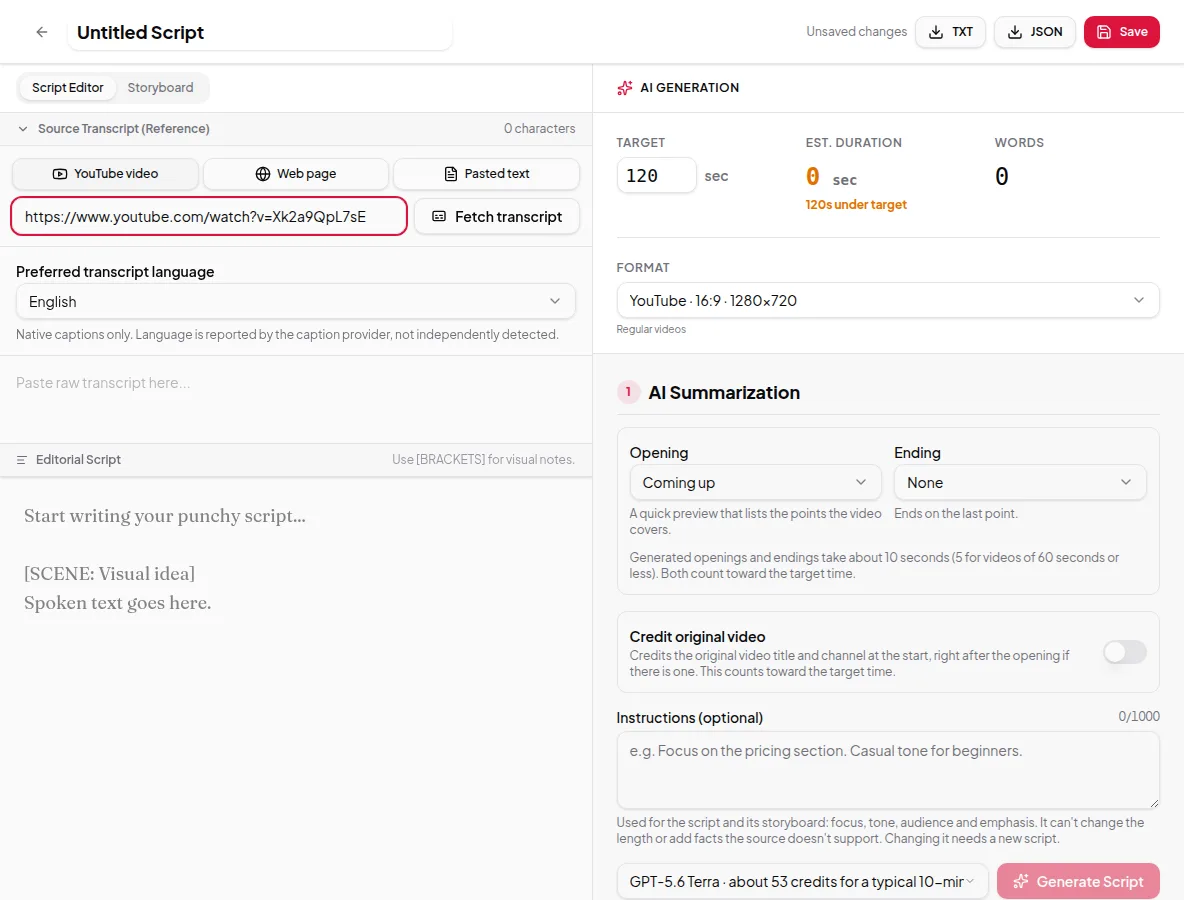Click the Paste raw transcript text area
Viewport: 1184px width, 900px height.
pyautogui.click(x=295, y=399)
